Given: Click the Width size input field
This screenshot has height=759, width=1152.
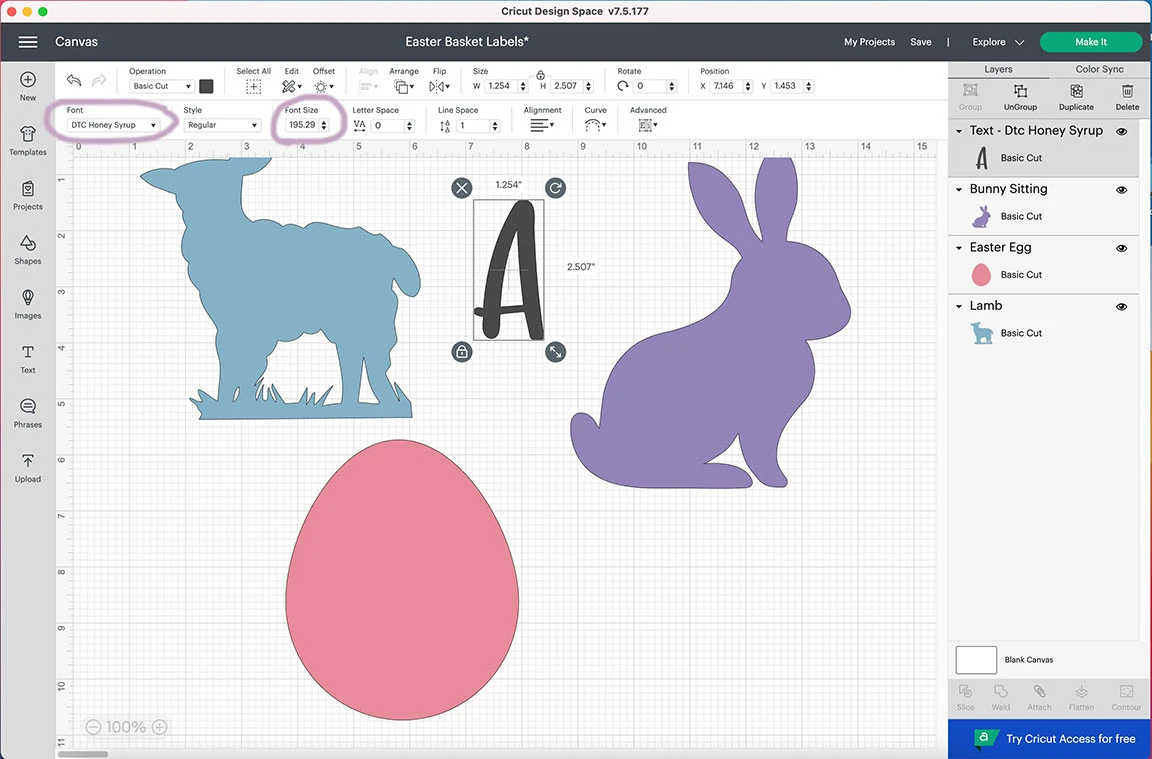Looking at the screenshot, I should 502,86.
